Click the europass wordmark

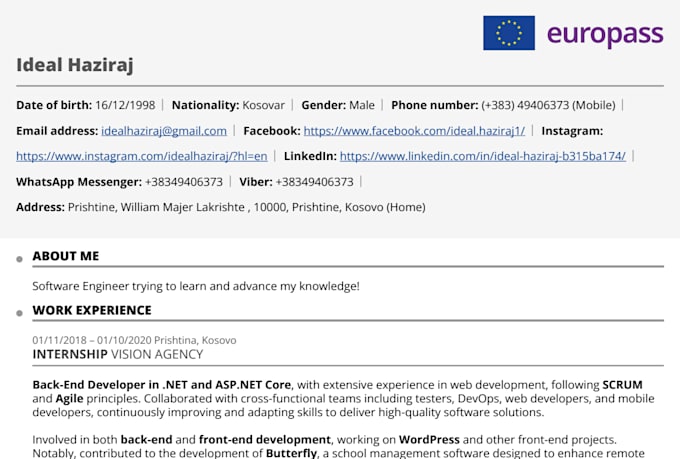[605, 34]
